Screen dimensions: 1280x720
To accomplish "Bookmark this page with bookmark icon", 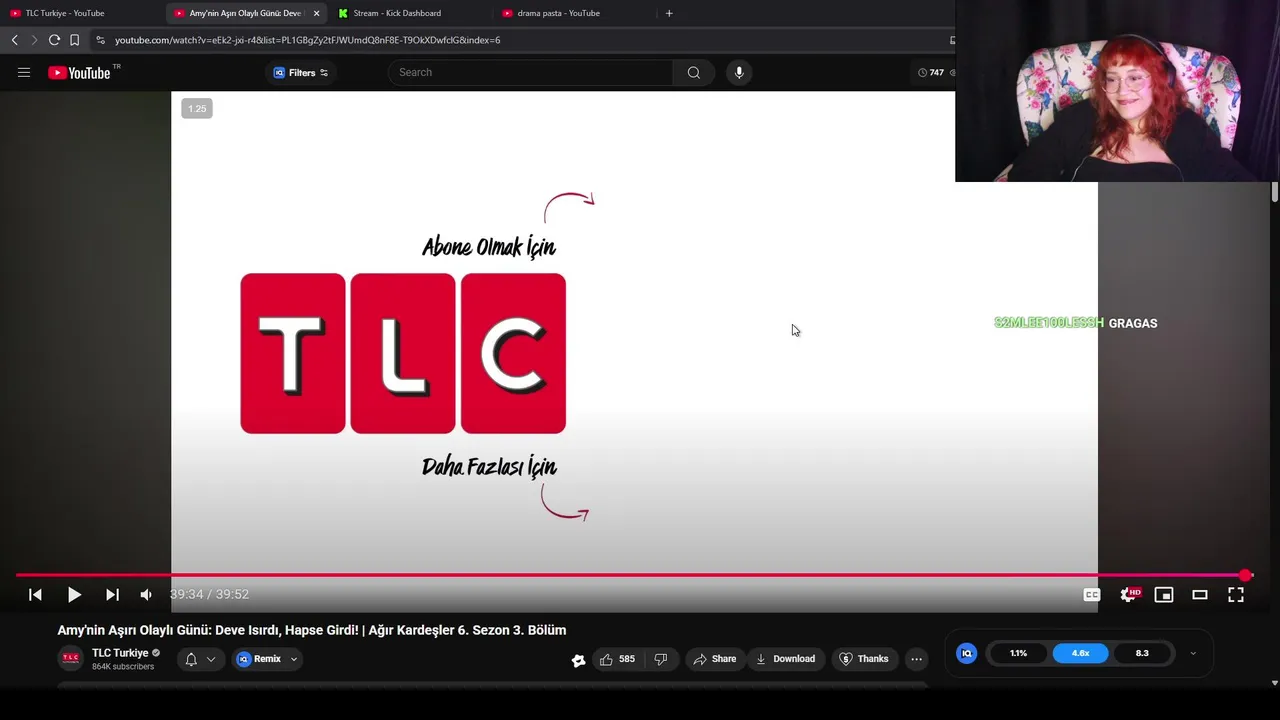I will 74,40.
